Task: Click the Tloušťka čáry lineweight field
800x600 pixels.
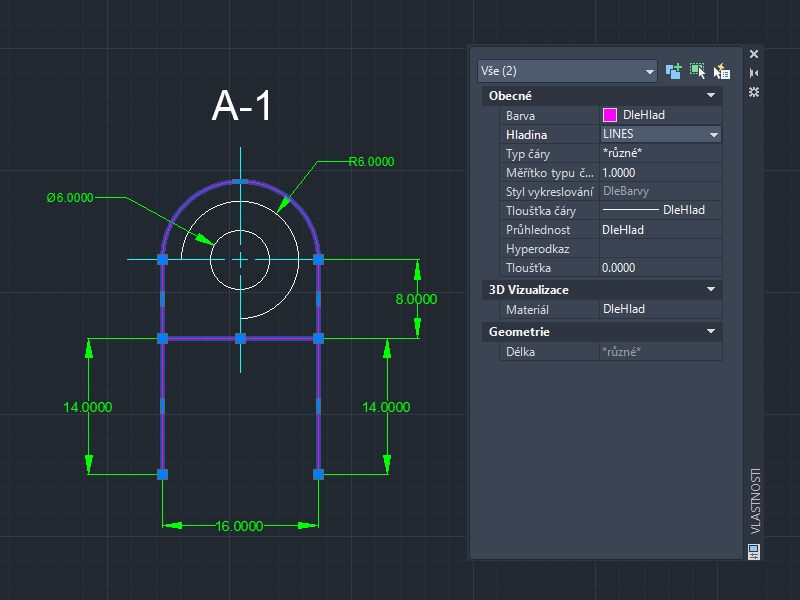Action: point(660,210)
